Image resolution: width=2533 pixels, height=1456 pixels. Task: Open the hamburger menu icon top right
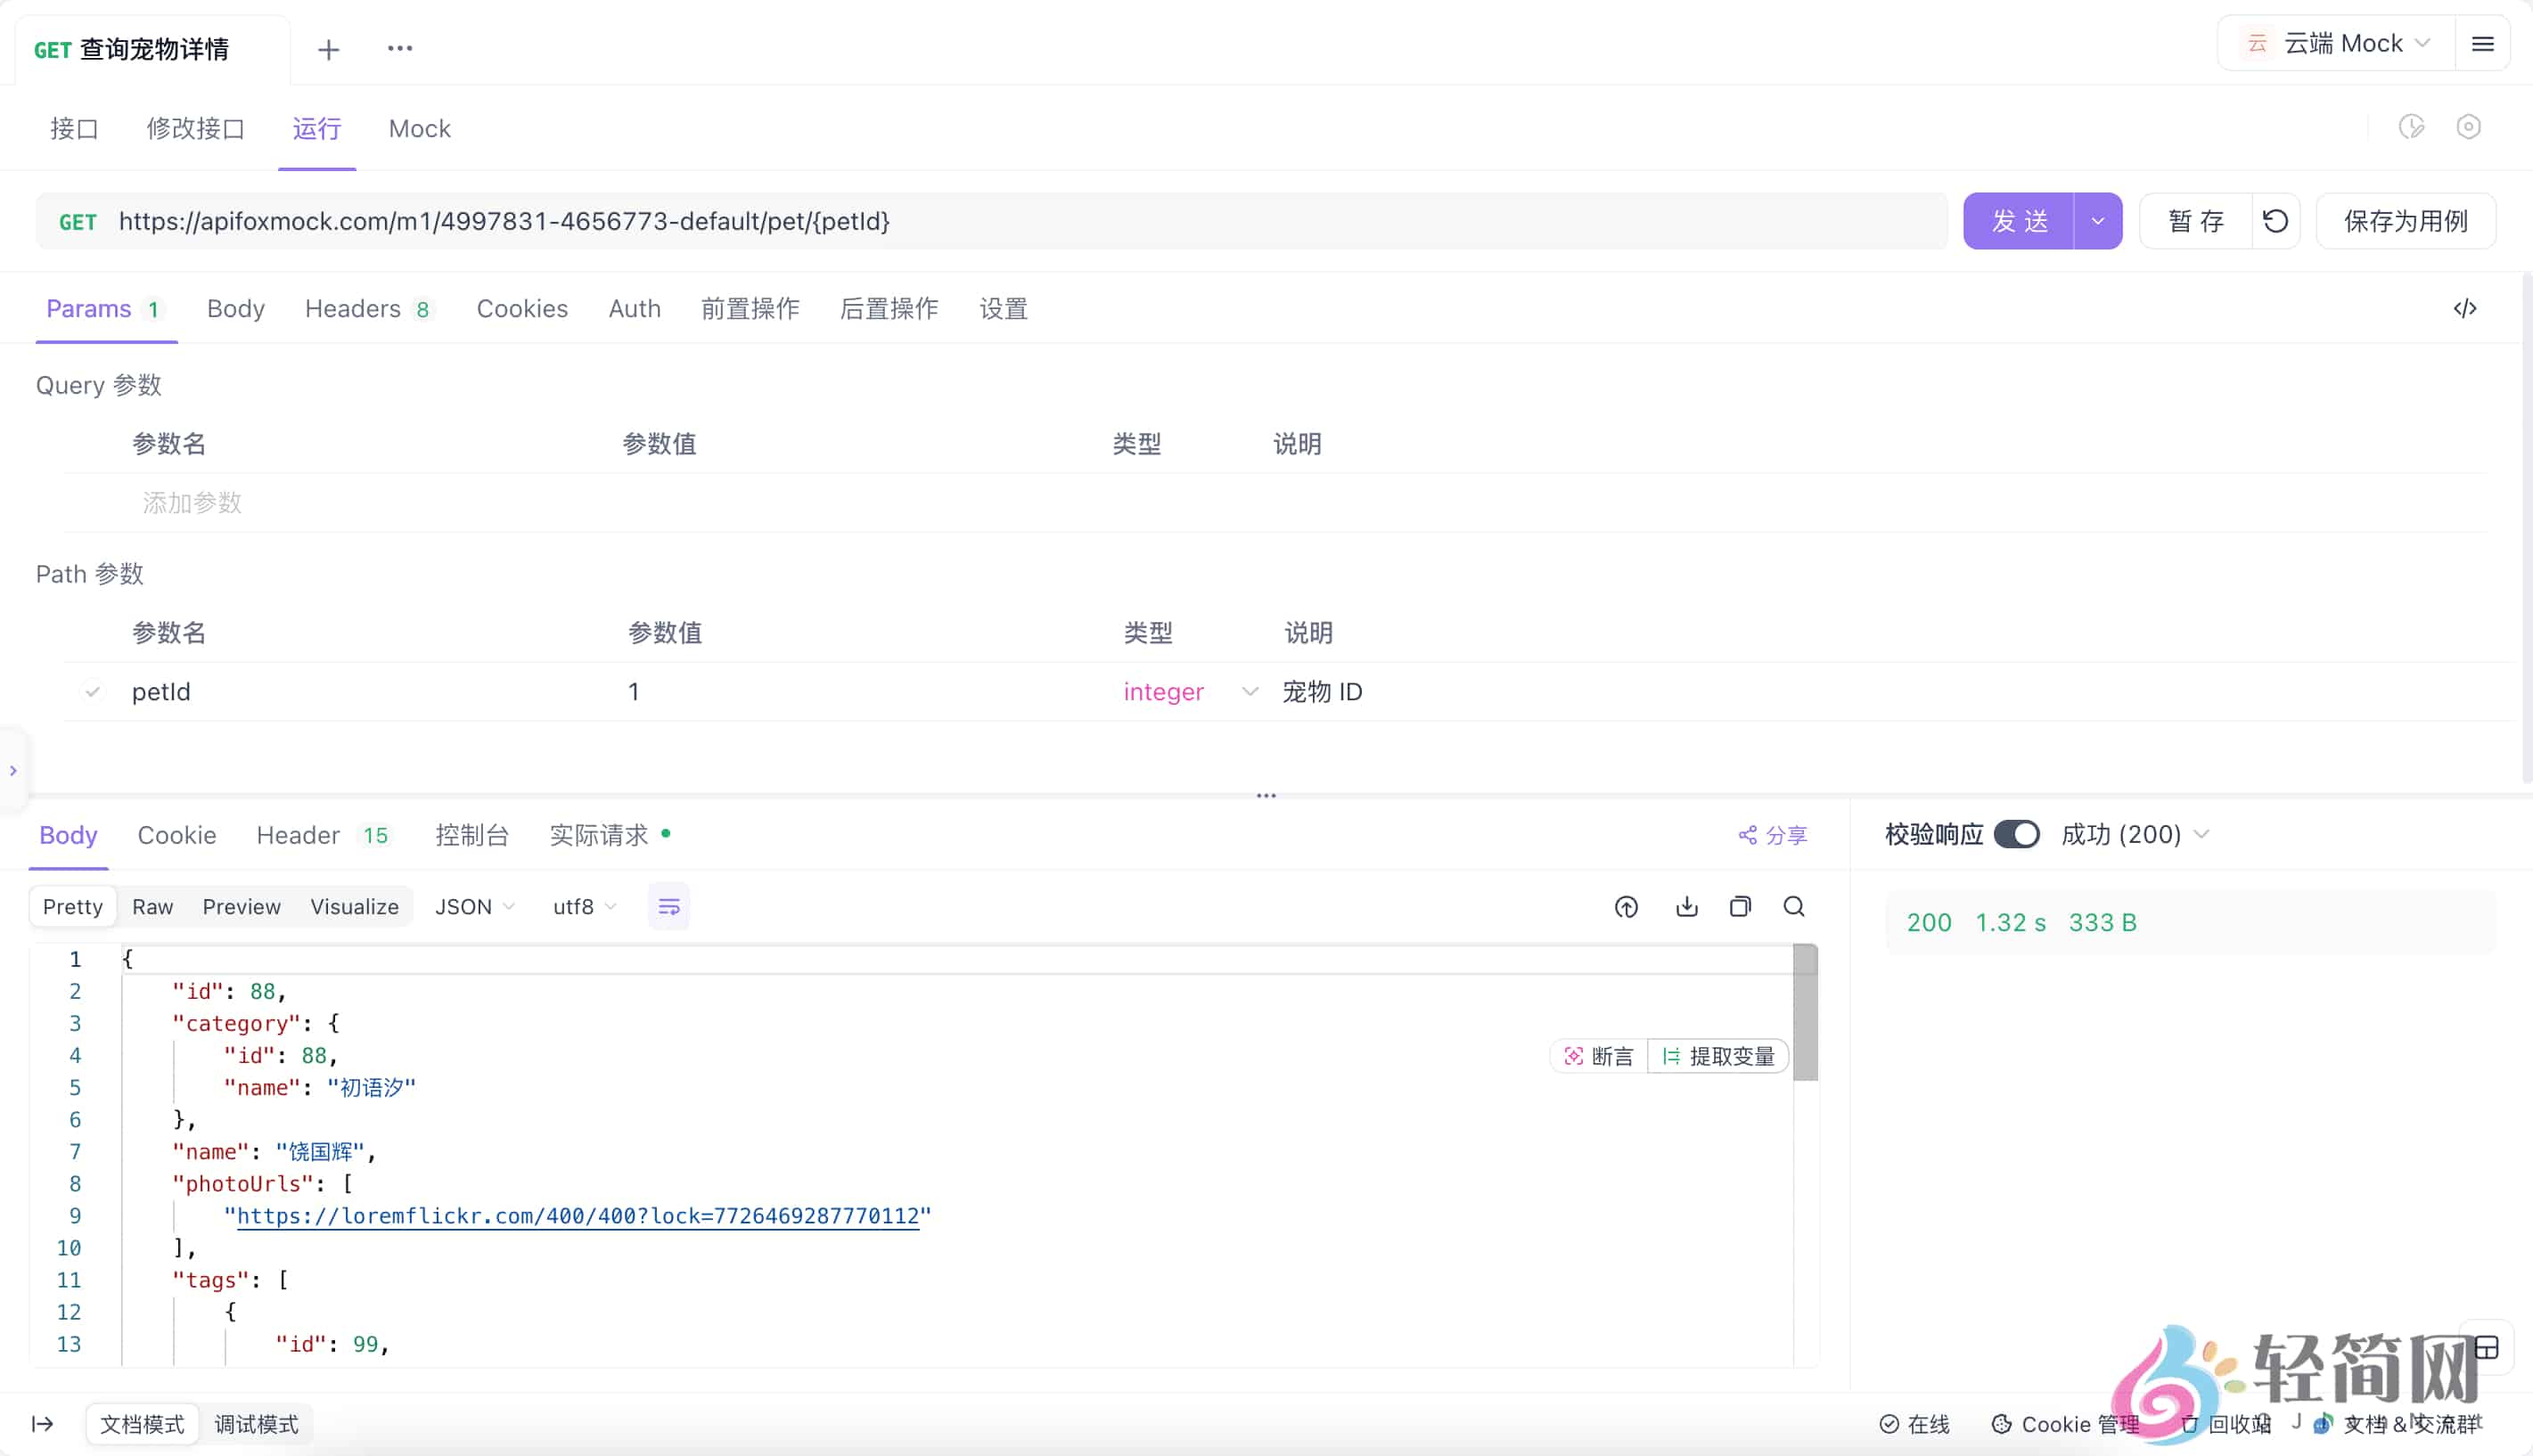(x=2482, y=44)
